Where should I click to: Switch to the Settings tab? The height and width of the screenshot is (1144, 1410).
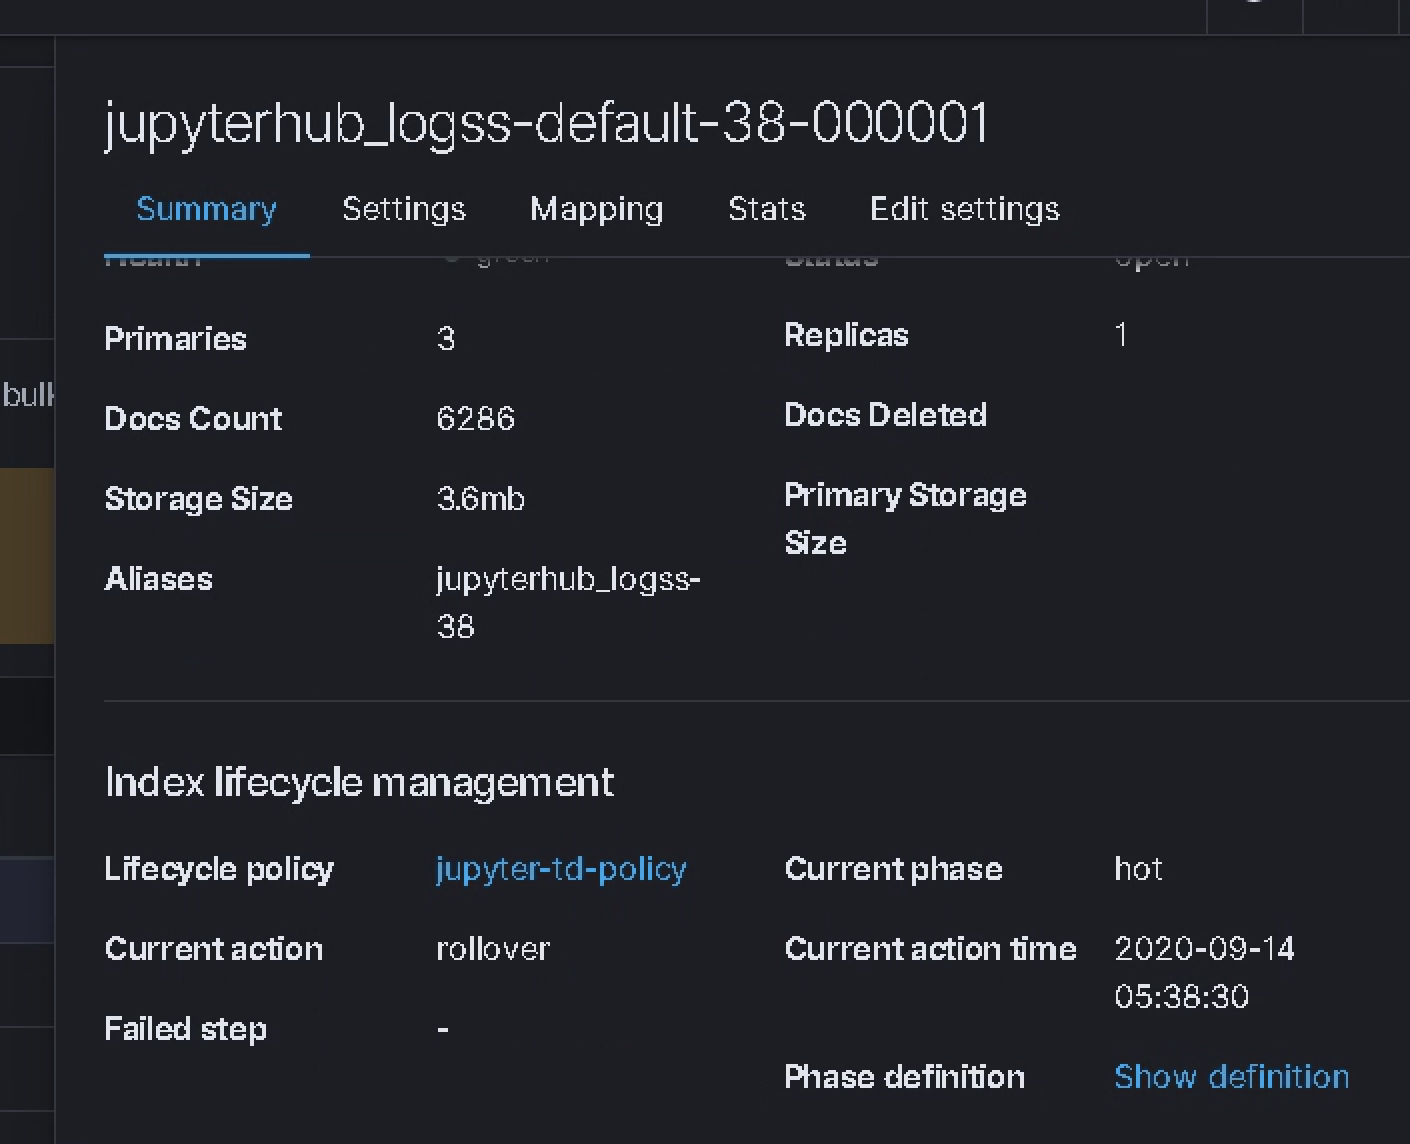(403, 209)
